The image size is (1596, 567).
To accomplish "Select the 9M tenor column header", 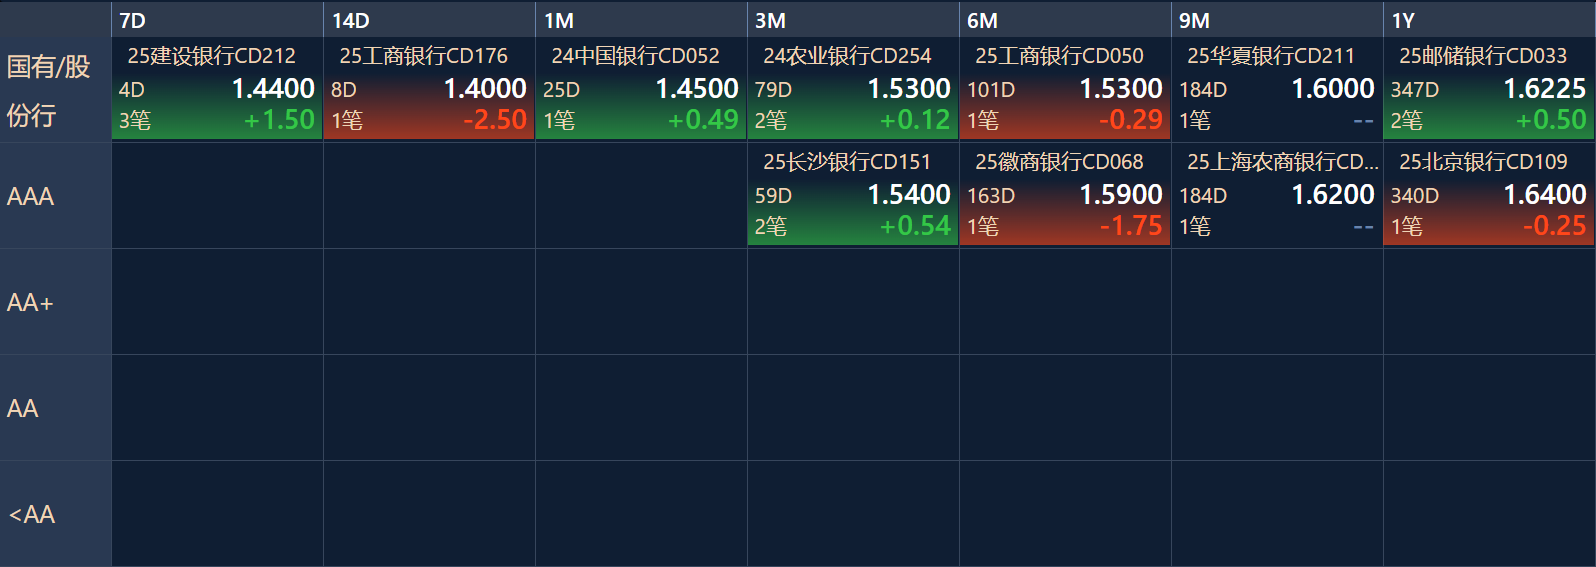I will tap(1277, 20).
